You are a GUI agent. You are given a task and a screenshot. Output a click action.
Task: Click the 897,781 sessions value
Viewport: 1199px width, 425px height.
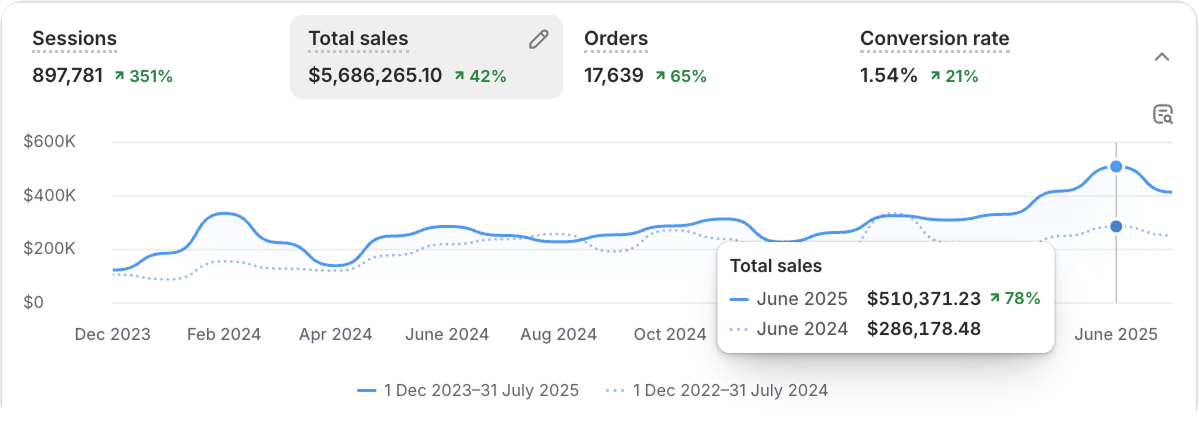click(67, 76)
